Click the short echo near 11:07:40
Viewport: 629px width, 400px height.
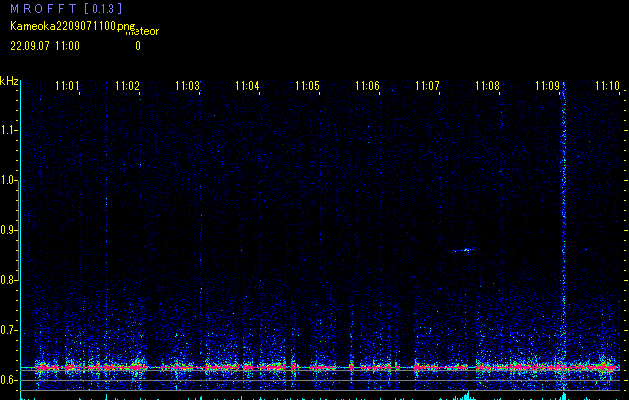[464, 250]
